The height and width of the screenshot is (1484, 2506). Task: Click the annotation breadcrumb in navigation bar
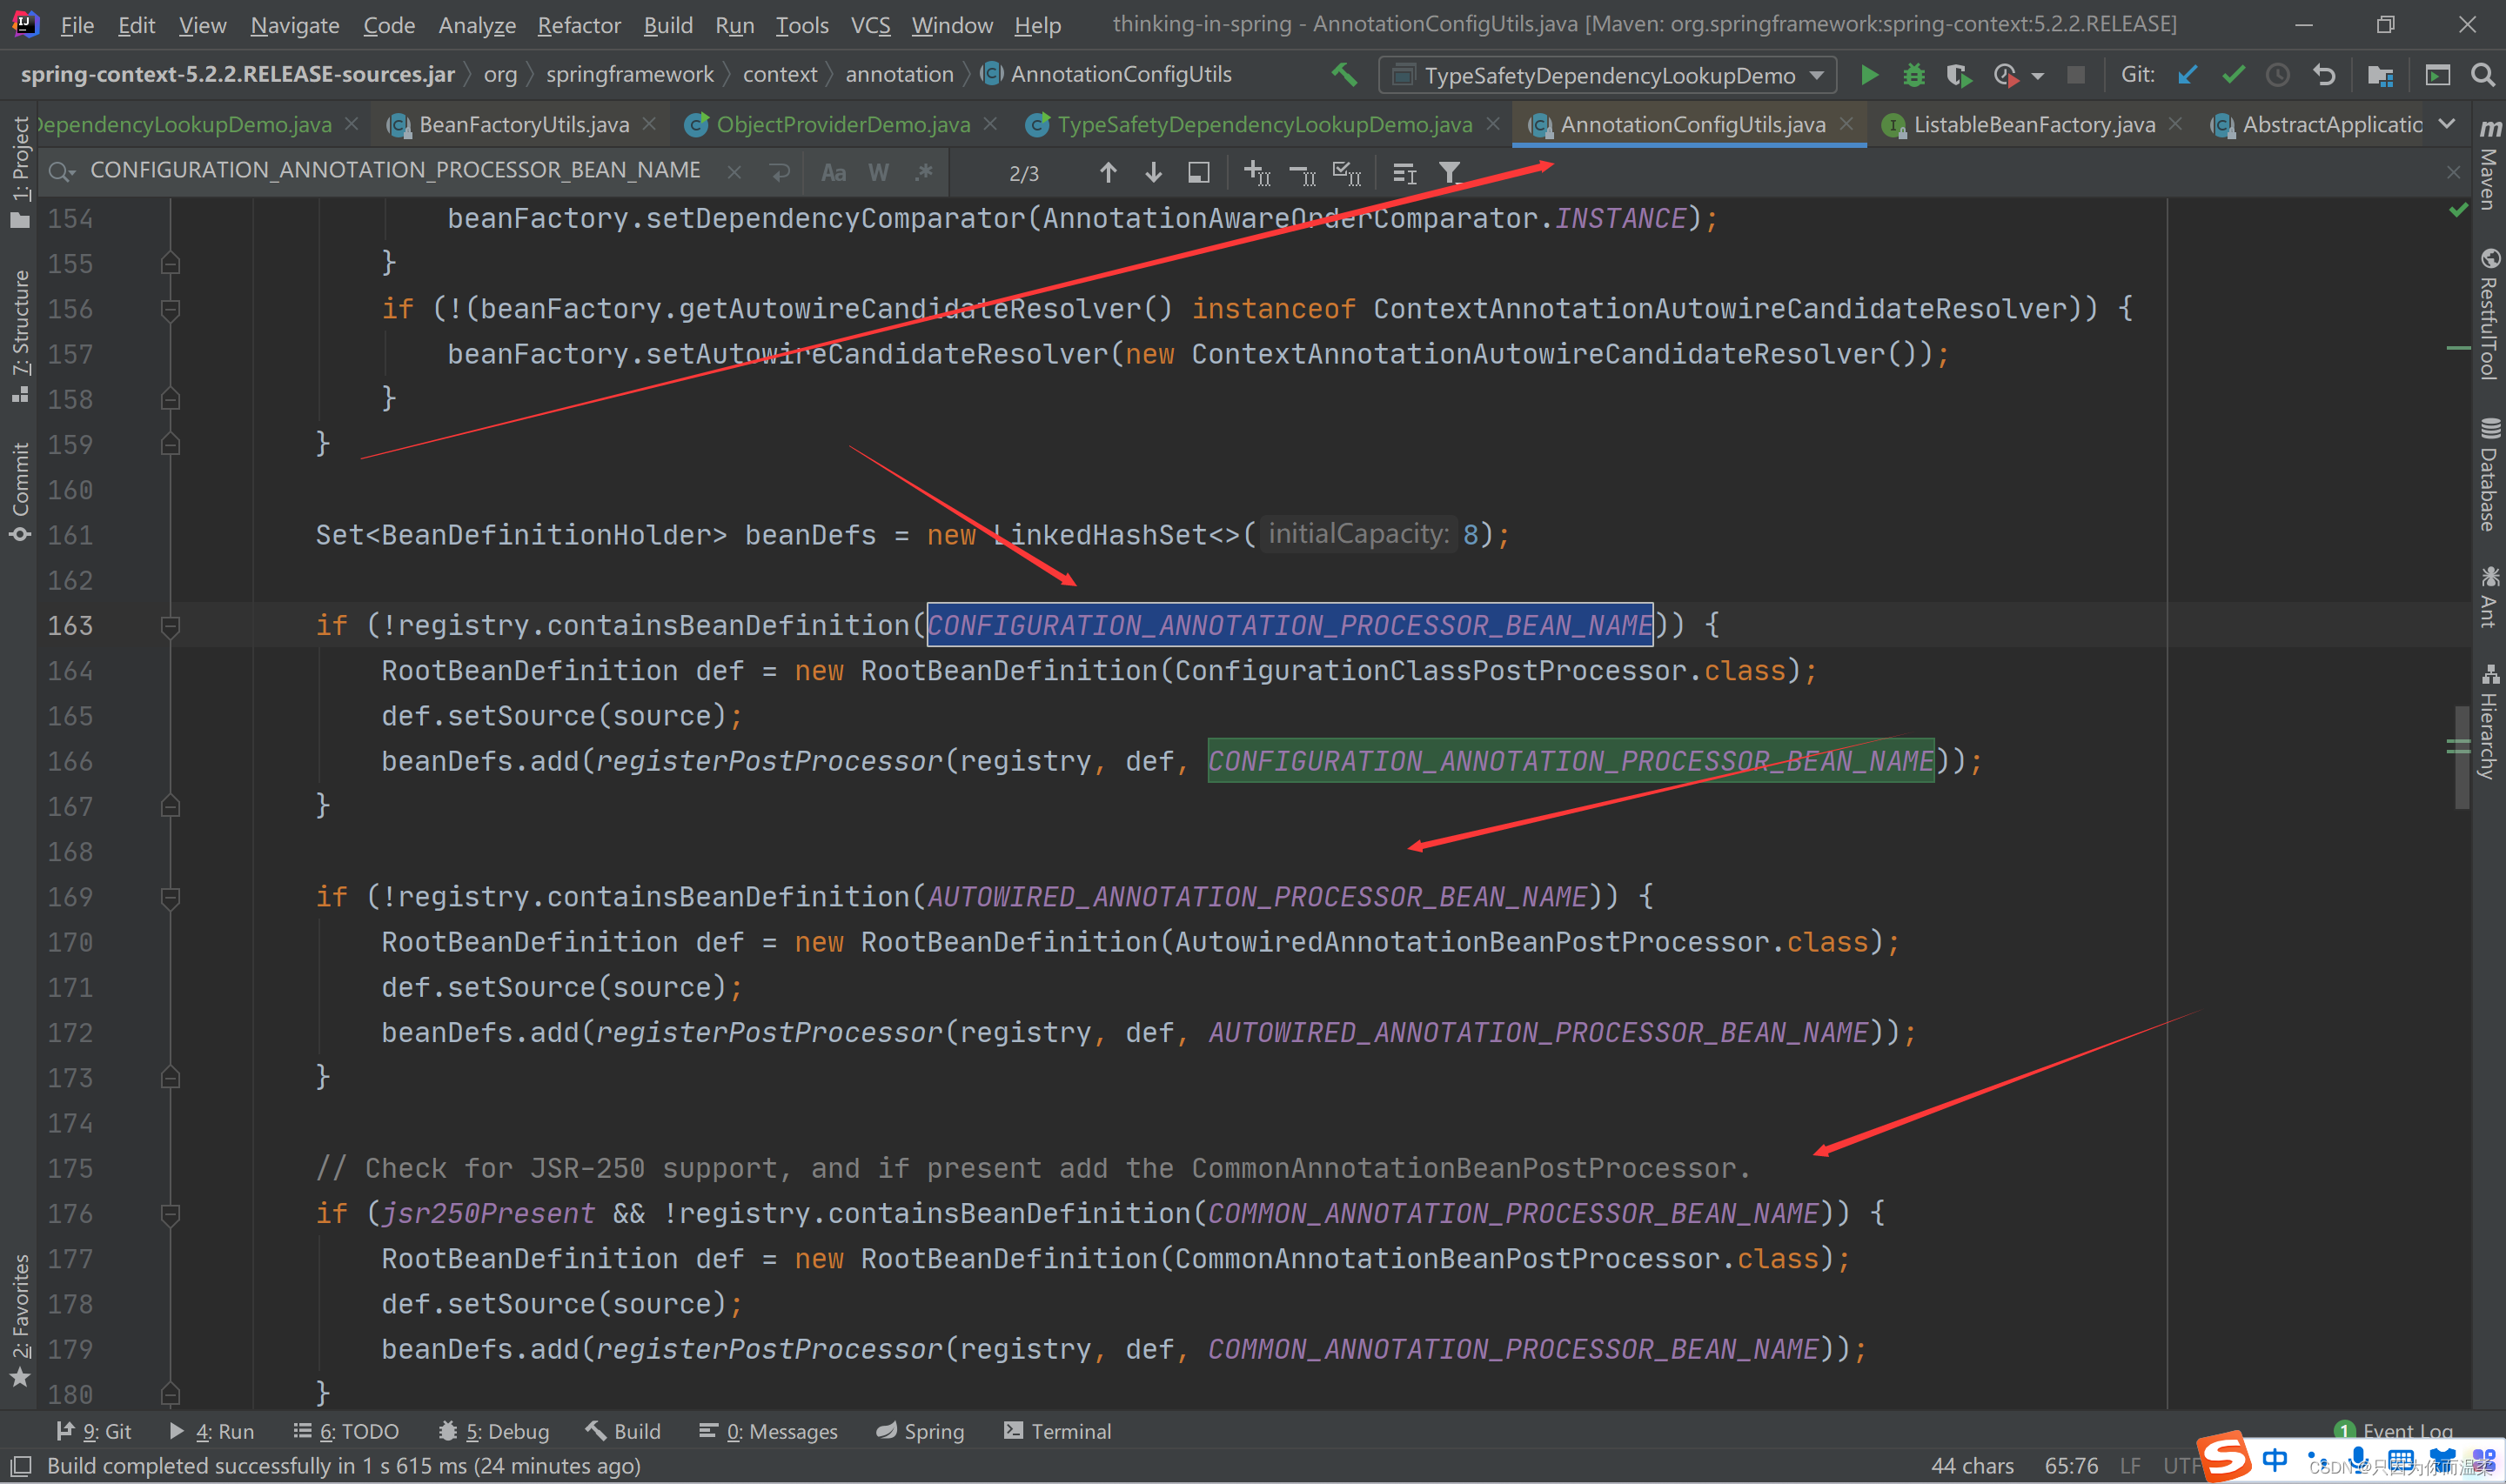899,74
